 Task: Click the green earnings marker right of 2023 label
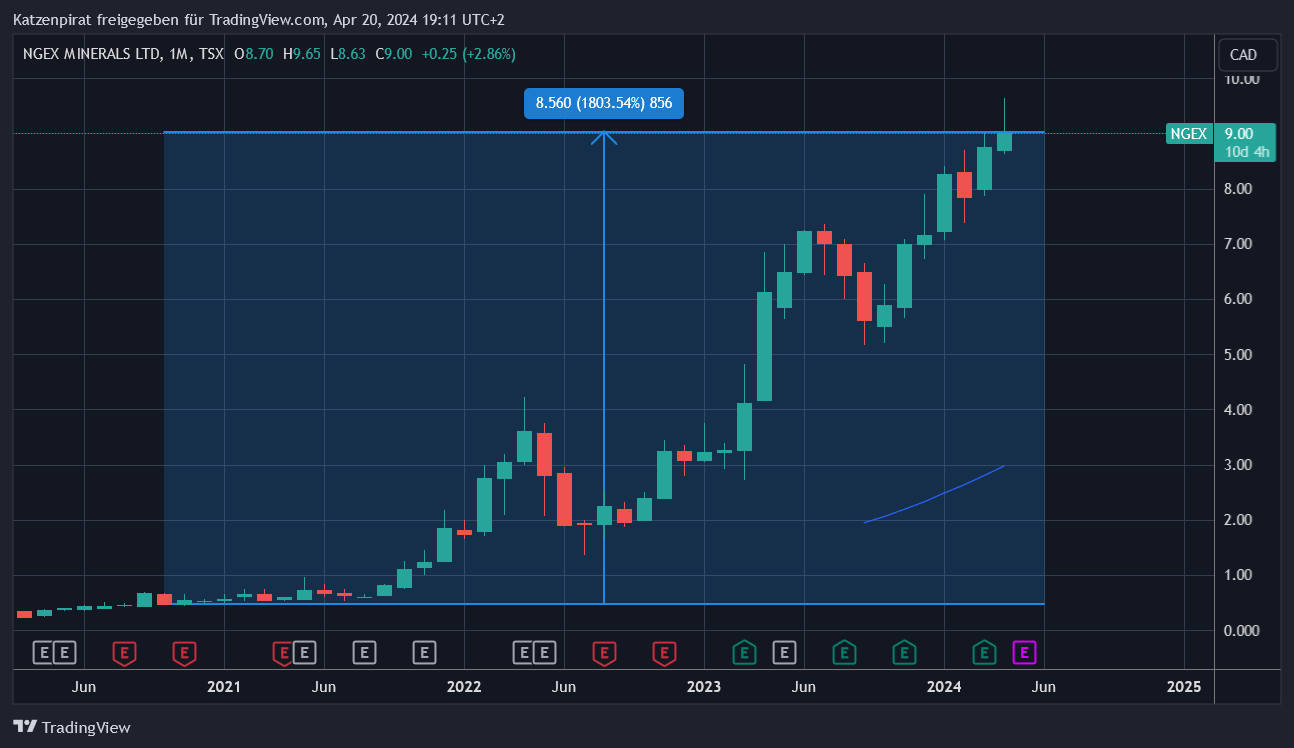click(x=744, y=653)
